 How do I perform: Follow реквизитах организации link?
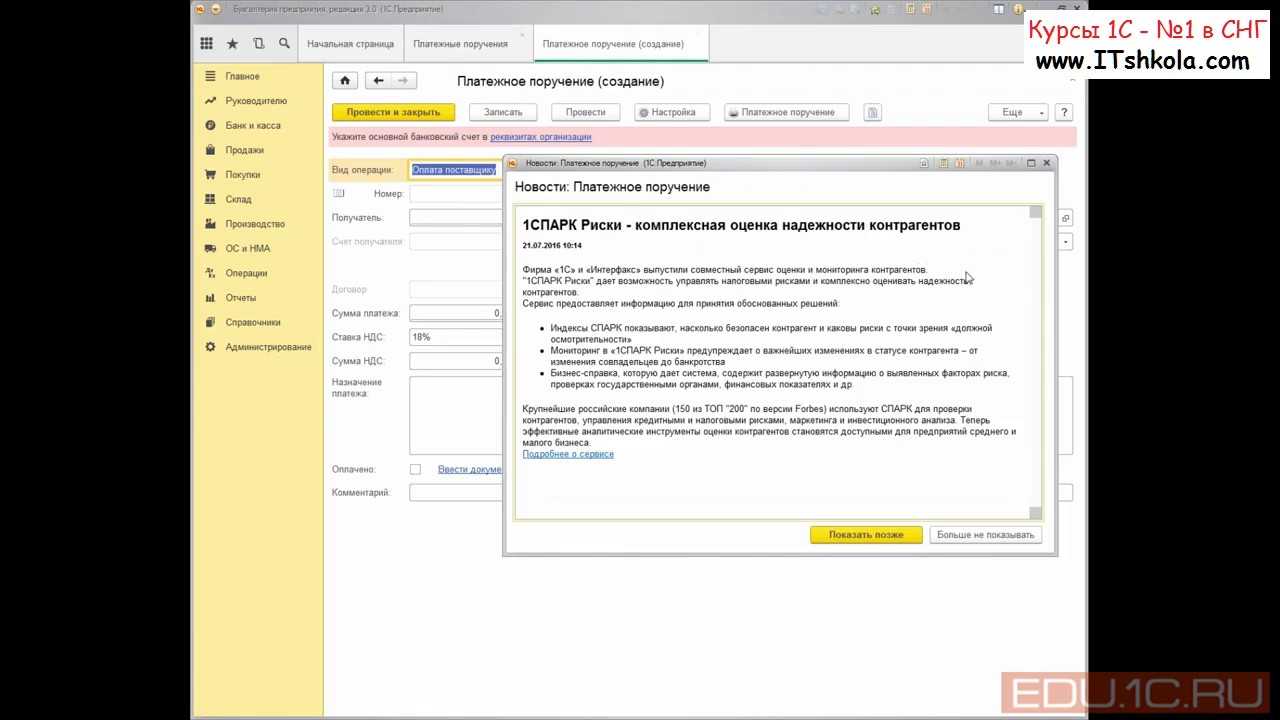click(x=540, y=137)
